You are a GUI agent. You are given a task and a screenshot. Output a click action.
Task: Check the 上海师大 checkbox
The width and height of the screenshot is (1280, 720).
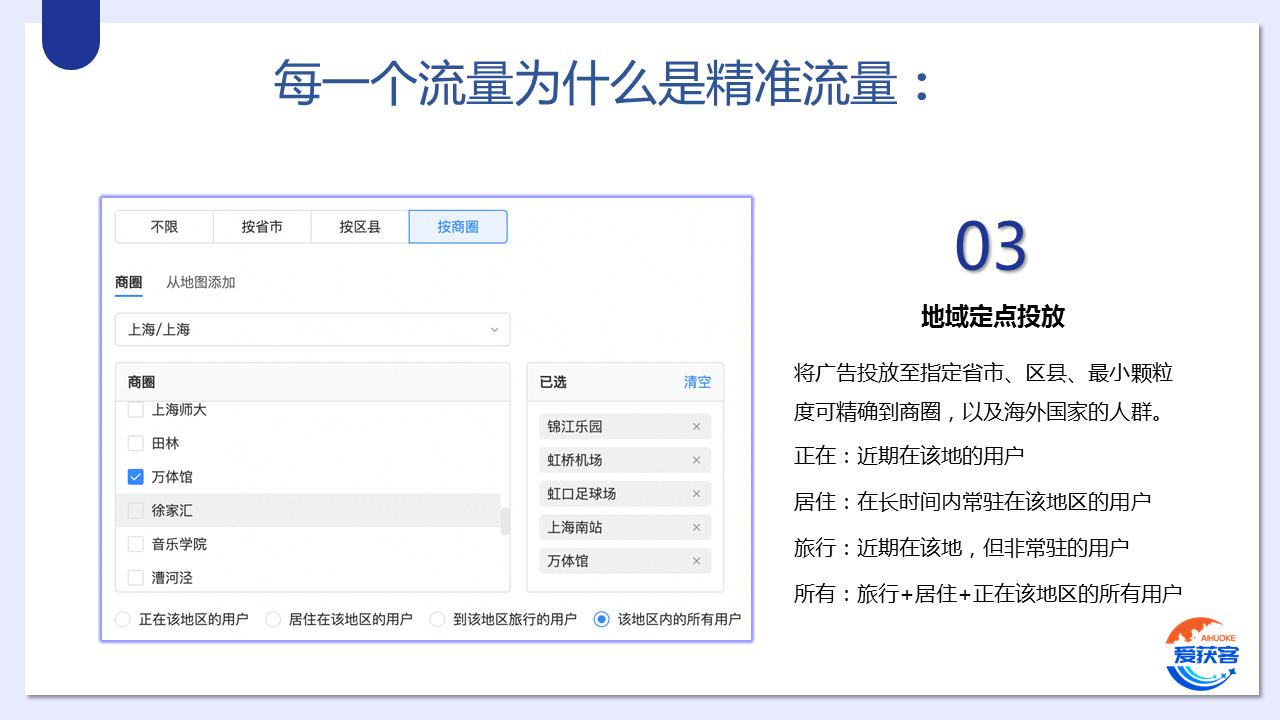pos(136,410)
